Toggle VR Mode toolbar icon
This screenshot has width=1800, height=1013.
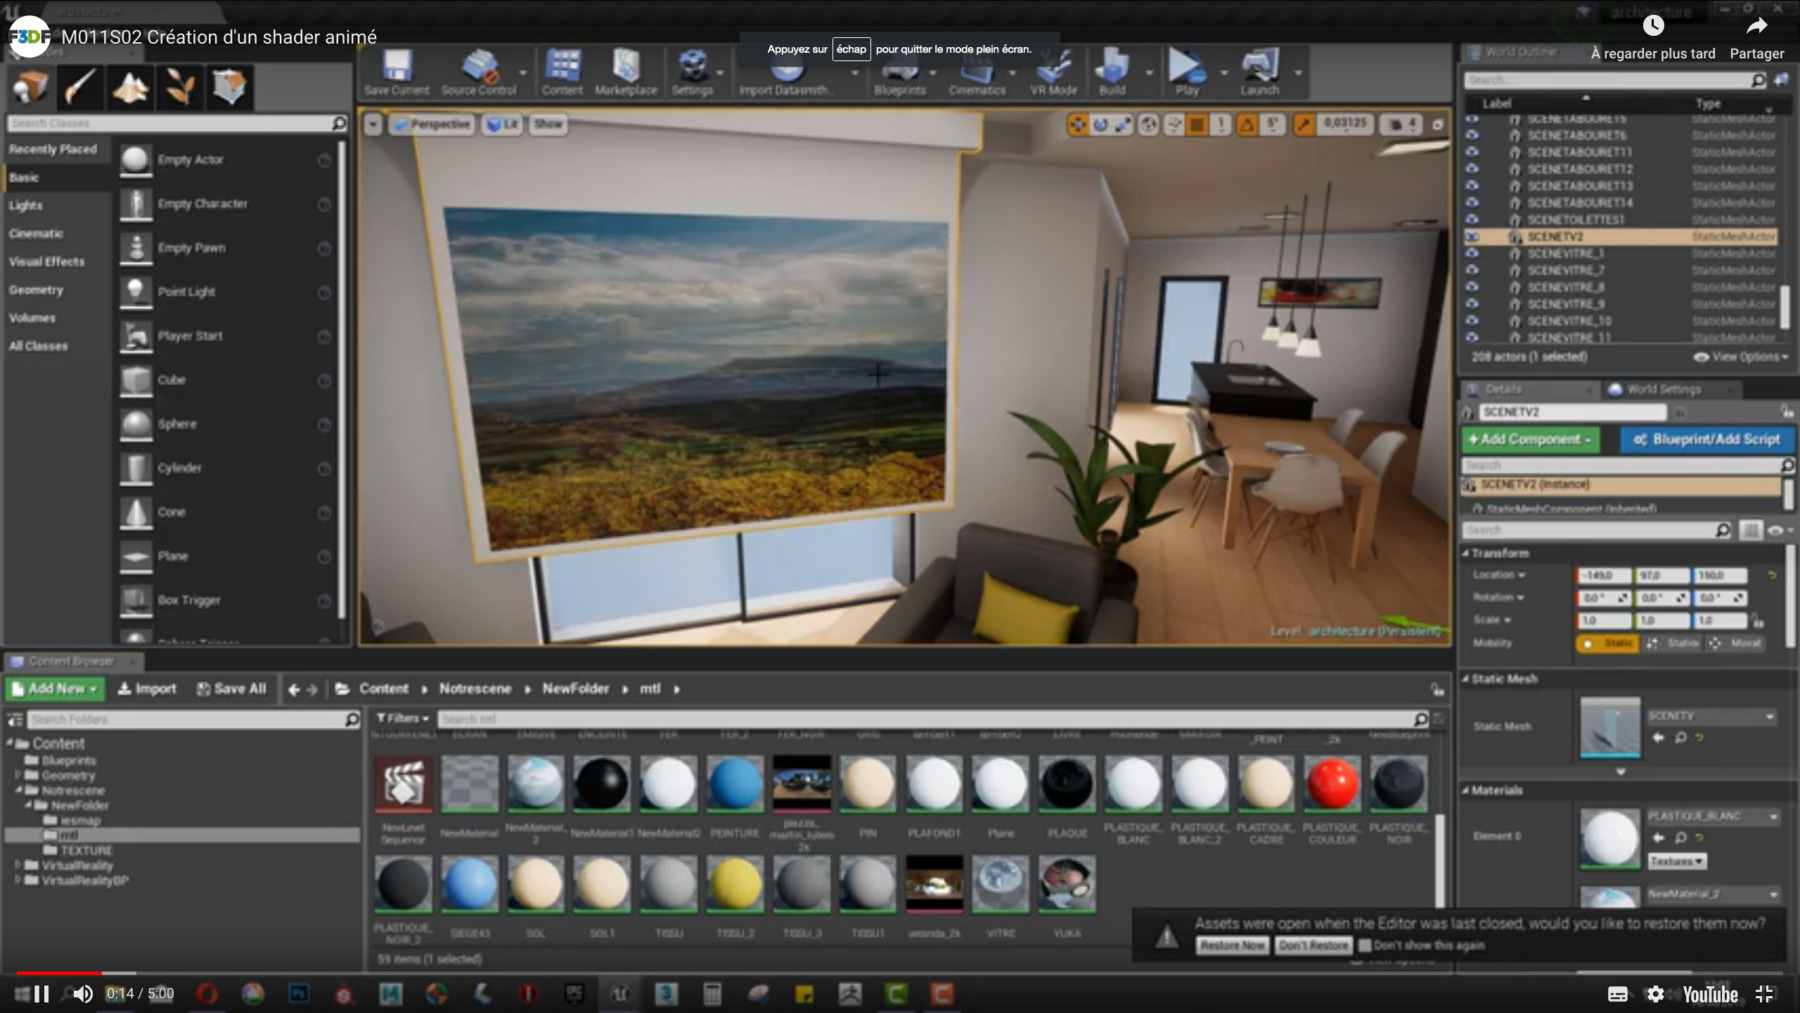(1054, 72)
